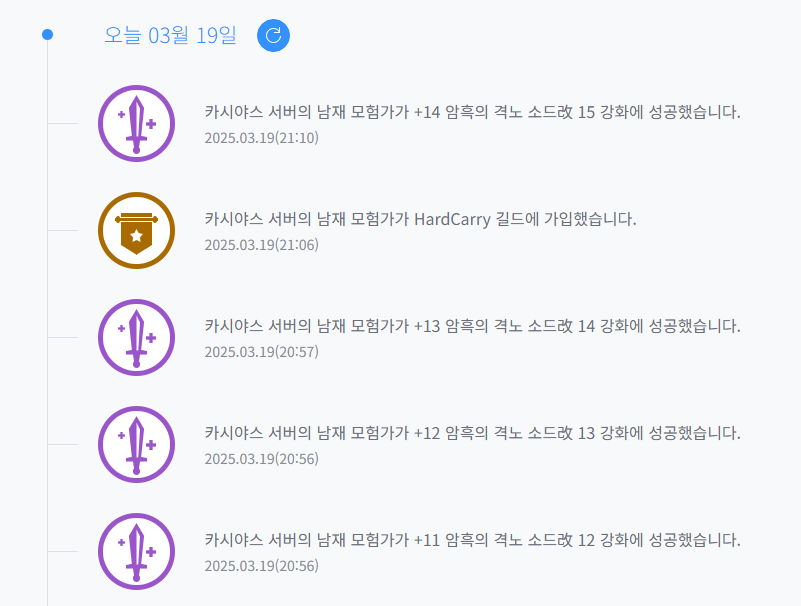The width and height of the screenshot is (801, 606).
Task: Click the timestamp 2025.03.19(21:06)
Action: 262,245
